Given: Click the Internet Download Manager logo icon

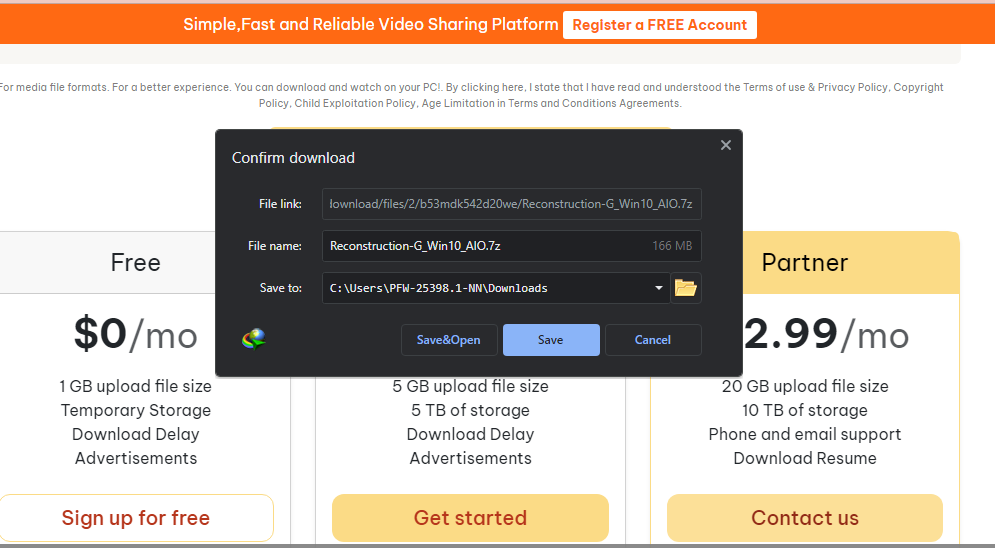Looking at the screenshot, I should 254,339.
